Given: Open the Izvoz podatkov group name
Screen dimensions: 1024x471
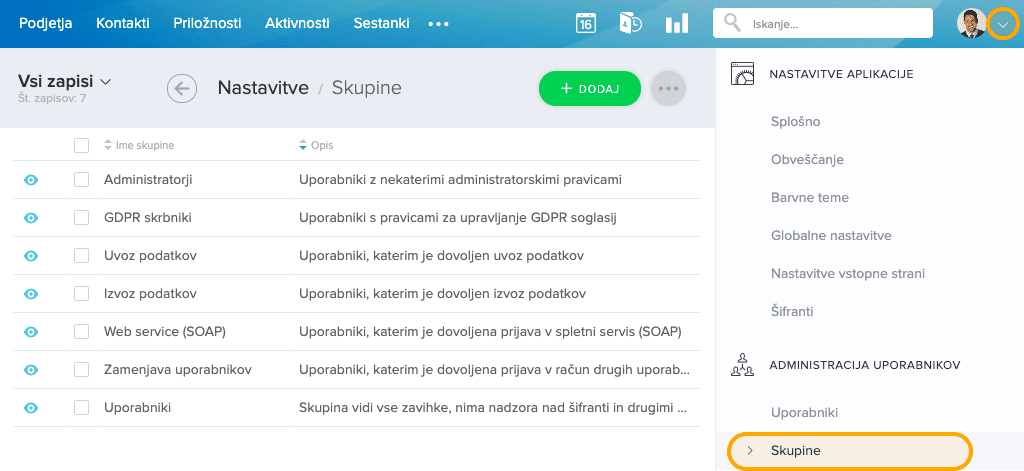Looking at the screenshot, I should click(x=150, y=294).
